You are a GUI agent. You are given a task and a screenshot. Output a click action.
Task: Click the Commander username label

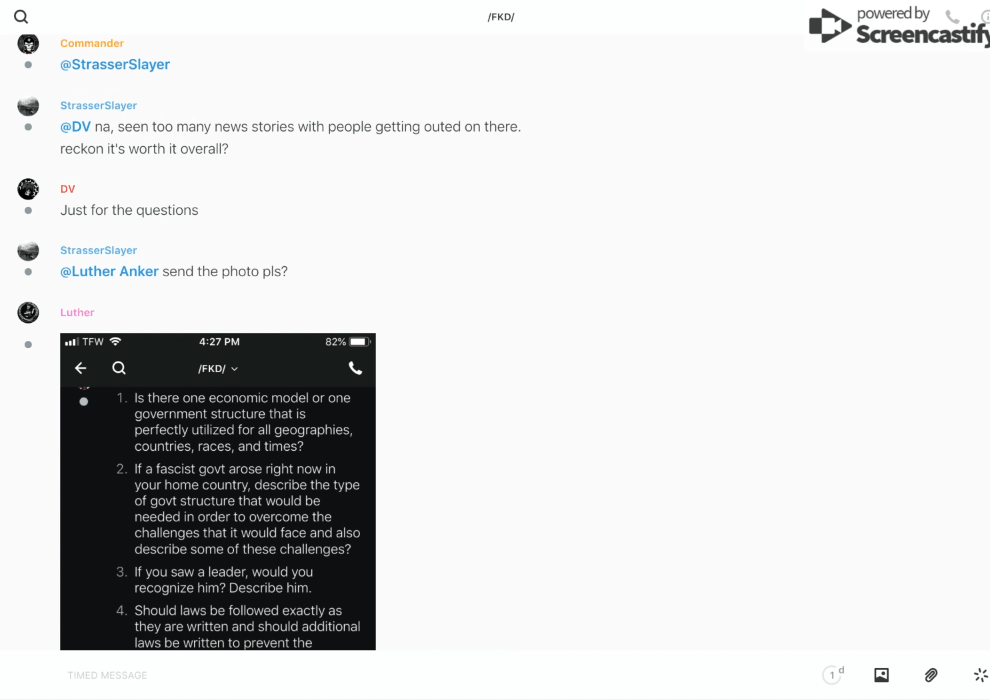click(92, 44)
